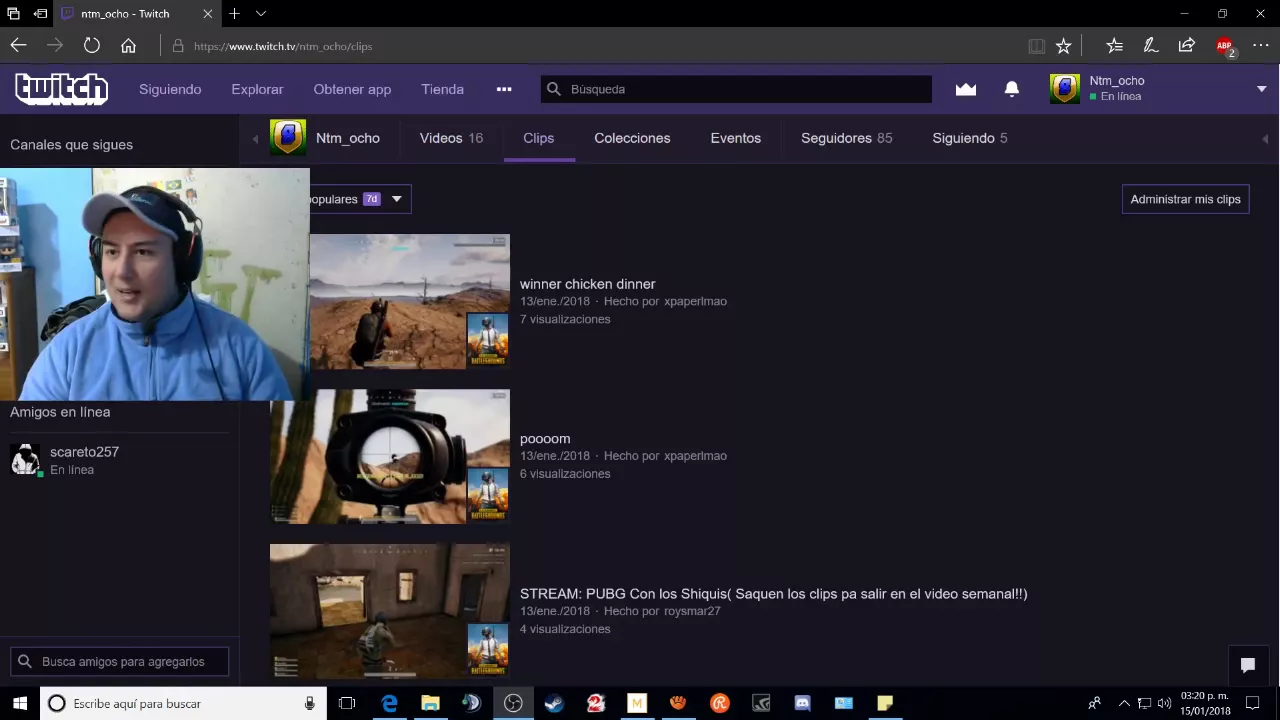The height and width of the screenshot is (720, 1280).
Task: Add page to favorites with star icon
Action: click(1064, 45)
